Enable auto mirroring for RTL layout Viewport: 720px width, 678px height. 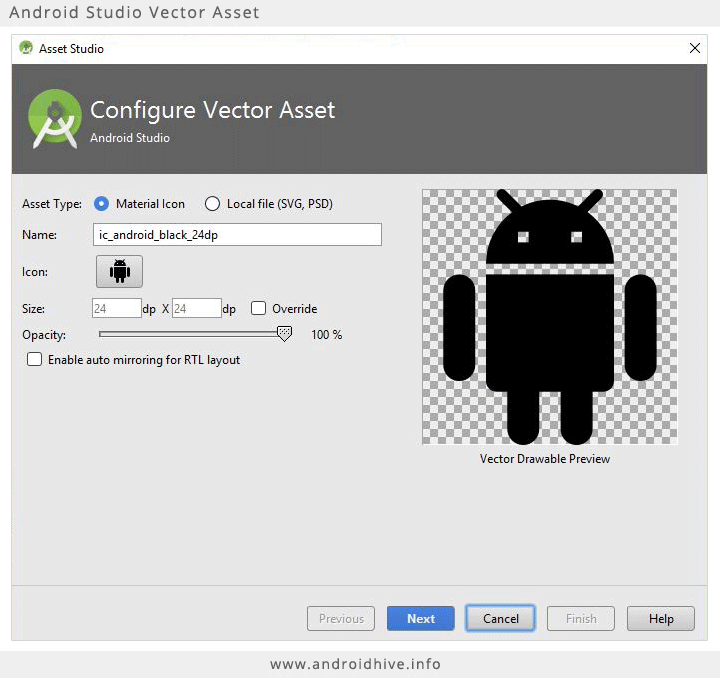[34, 359]
